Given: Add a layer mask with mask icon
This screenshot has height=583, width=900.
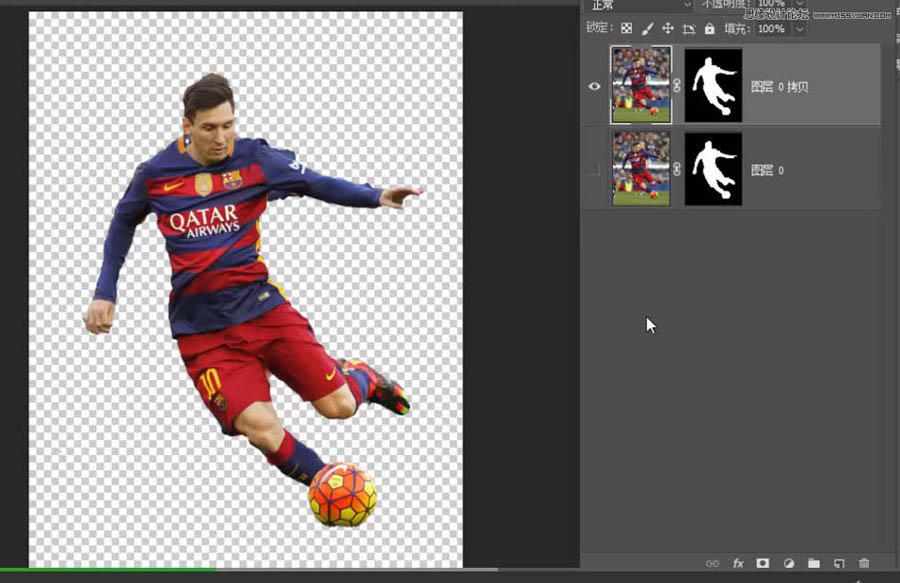Looking at the screenshot, I should [x=763, y=564].
